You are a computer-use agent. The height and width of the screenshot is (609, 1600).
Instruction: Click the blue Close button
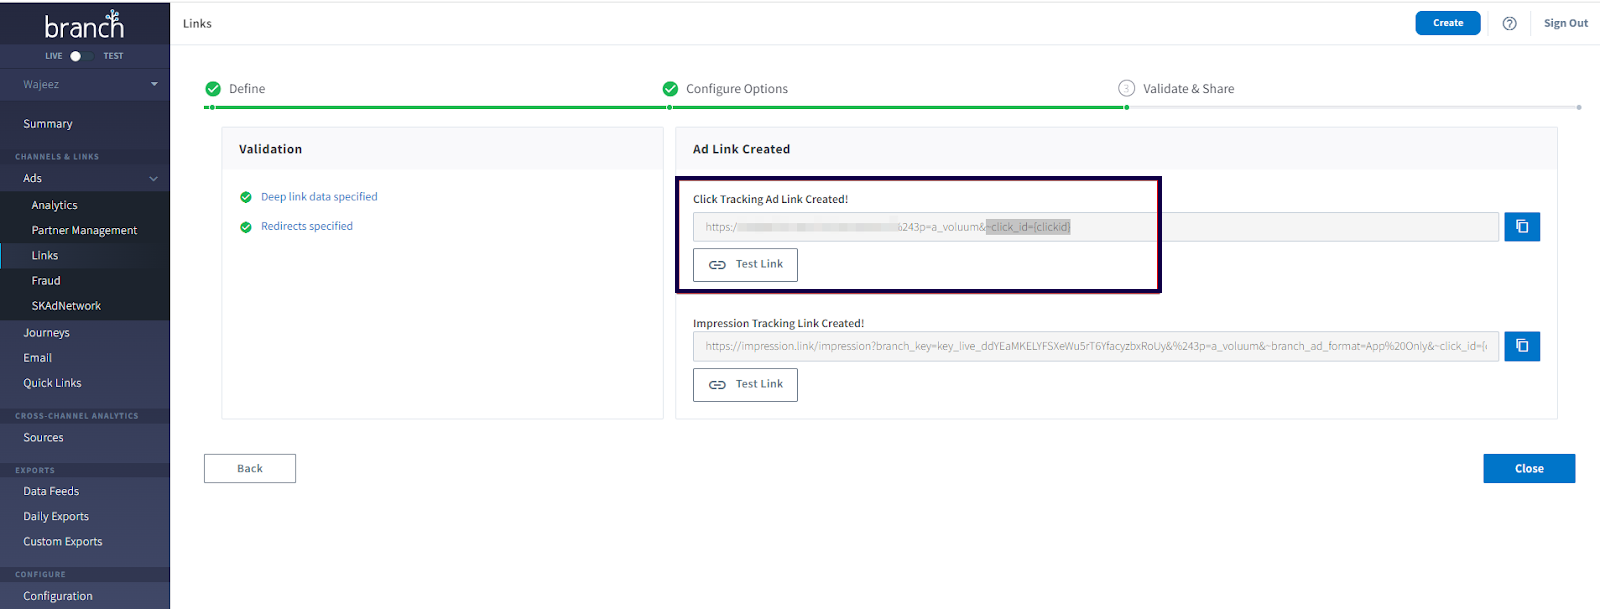(x=1528, y=469)
